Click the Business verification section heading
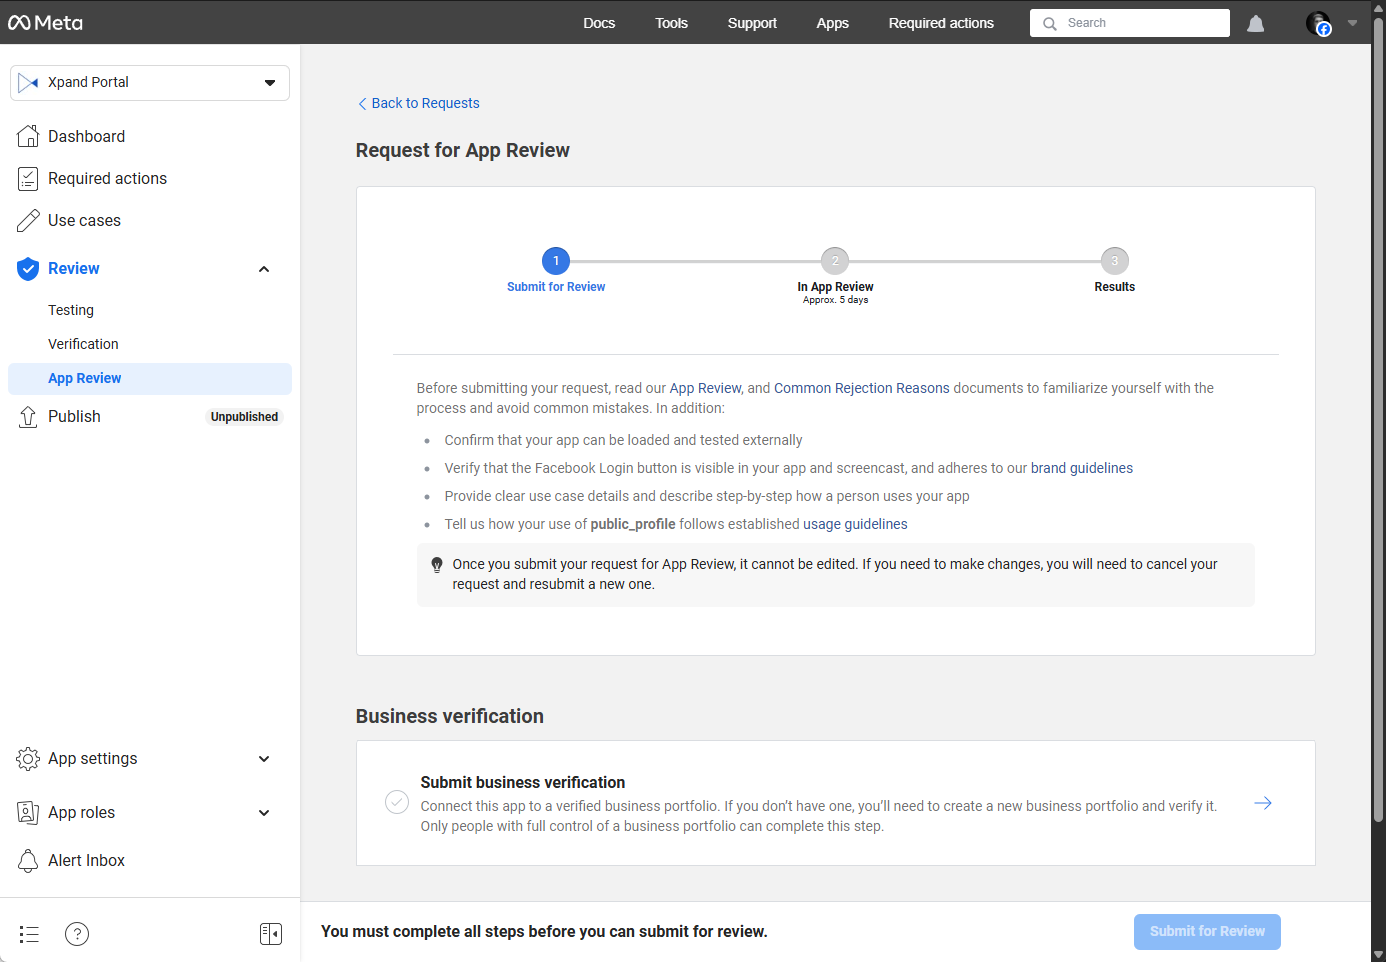1386x962 pixels. point(450,716)
